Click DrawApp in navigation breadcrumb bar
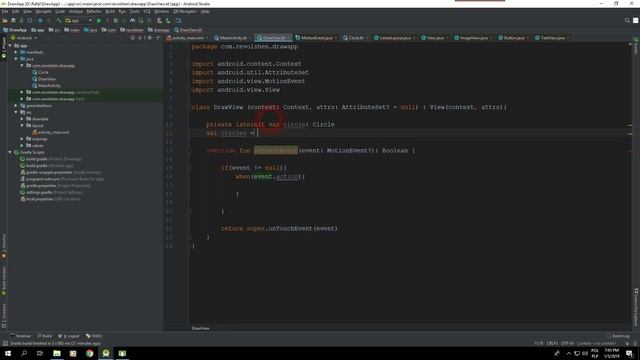640x360 pixels. click(15, 30)
